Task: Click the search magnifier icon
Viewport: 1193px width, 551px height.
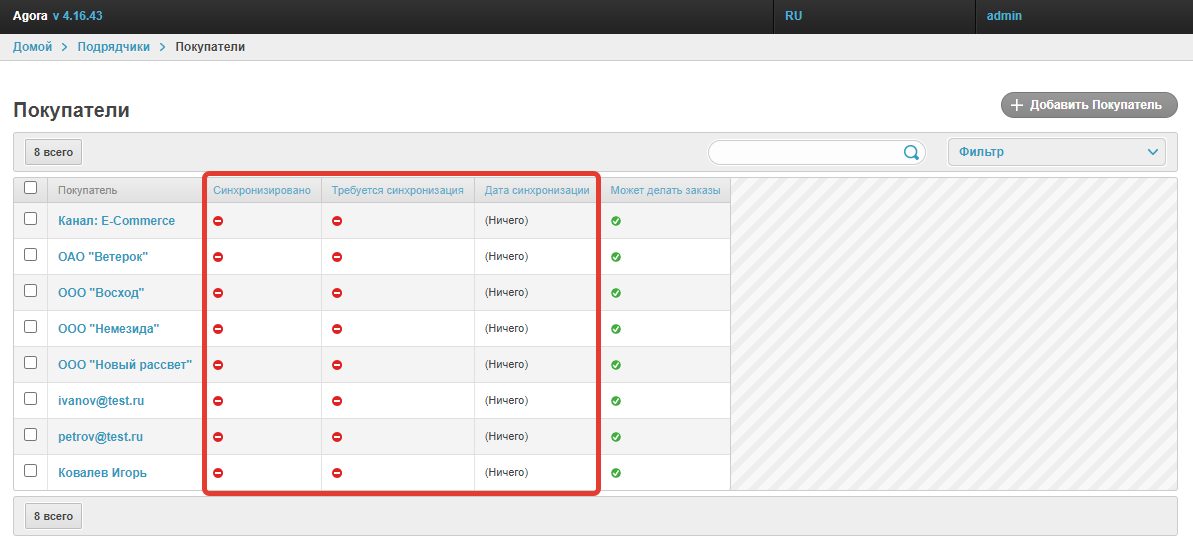Action: 911,153
